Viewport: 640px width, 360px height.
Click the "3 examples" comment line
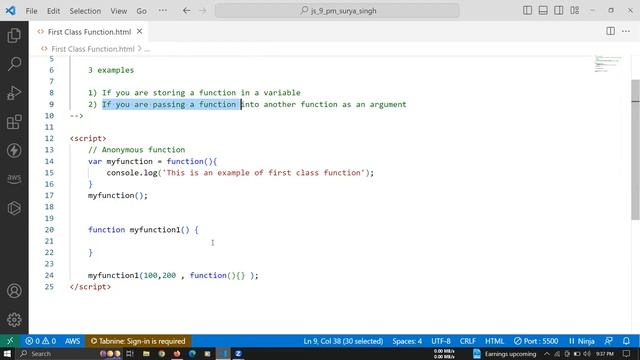111,70
